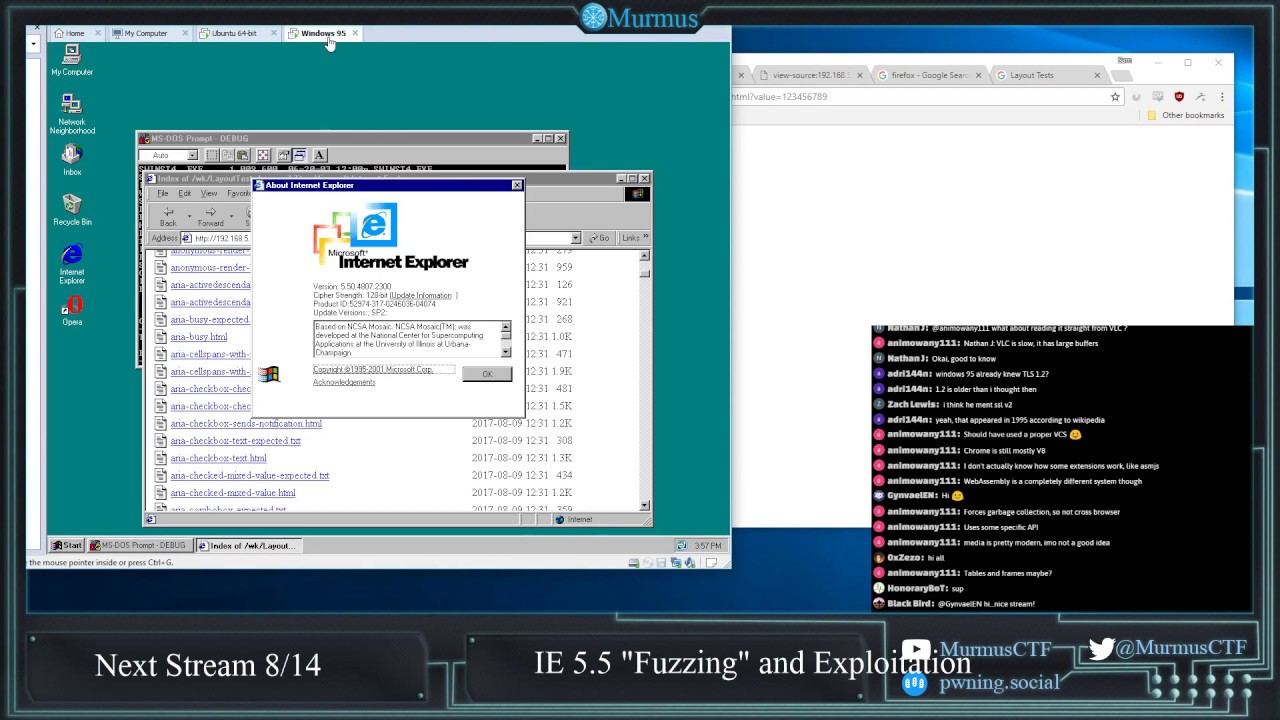Open the Recycle Bin desktop icon

tap(72, 210)
